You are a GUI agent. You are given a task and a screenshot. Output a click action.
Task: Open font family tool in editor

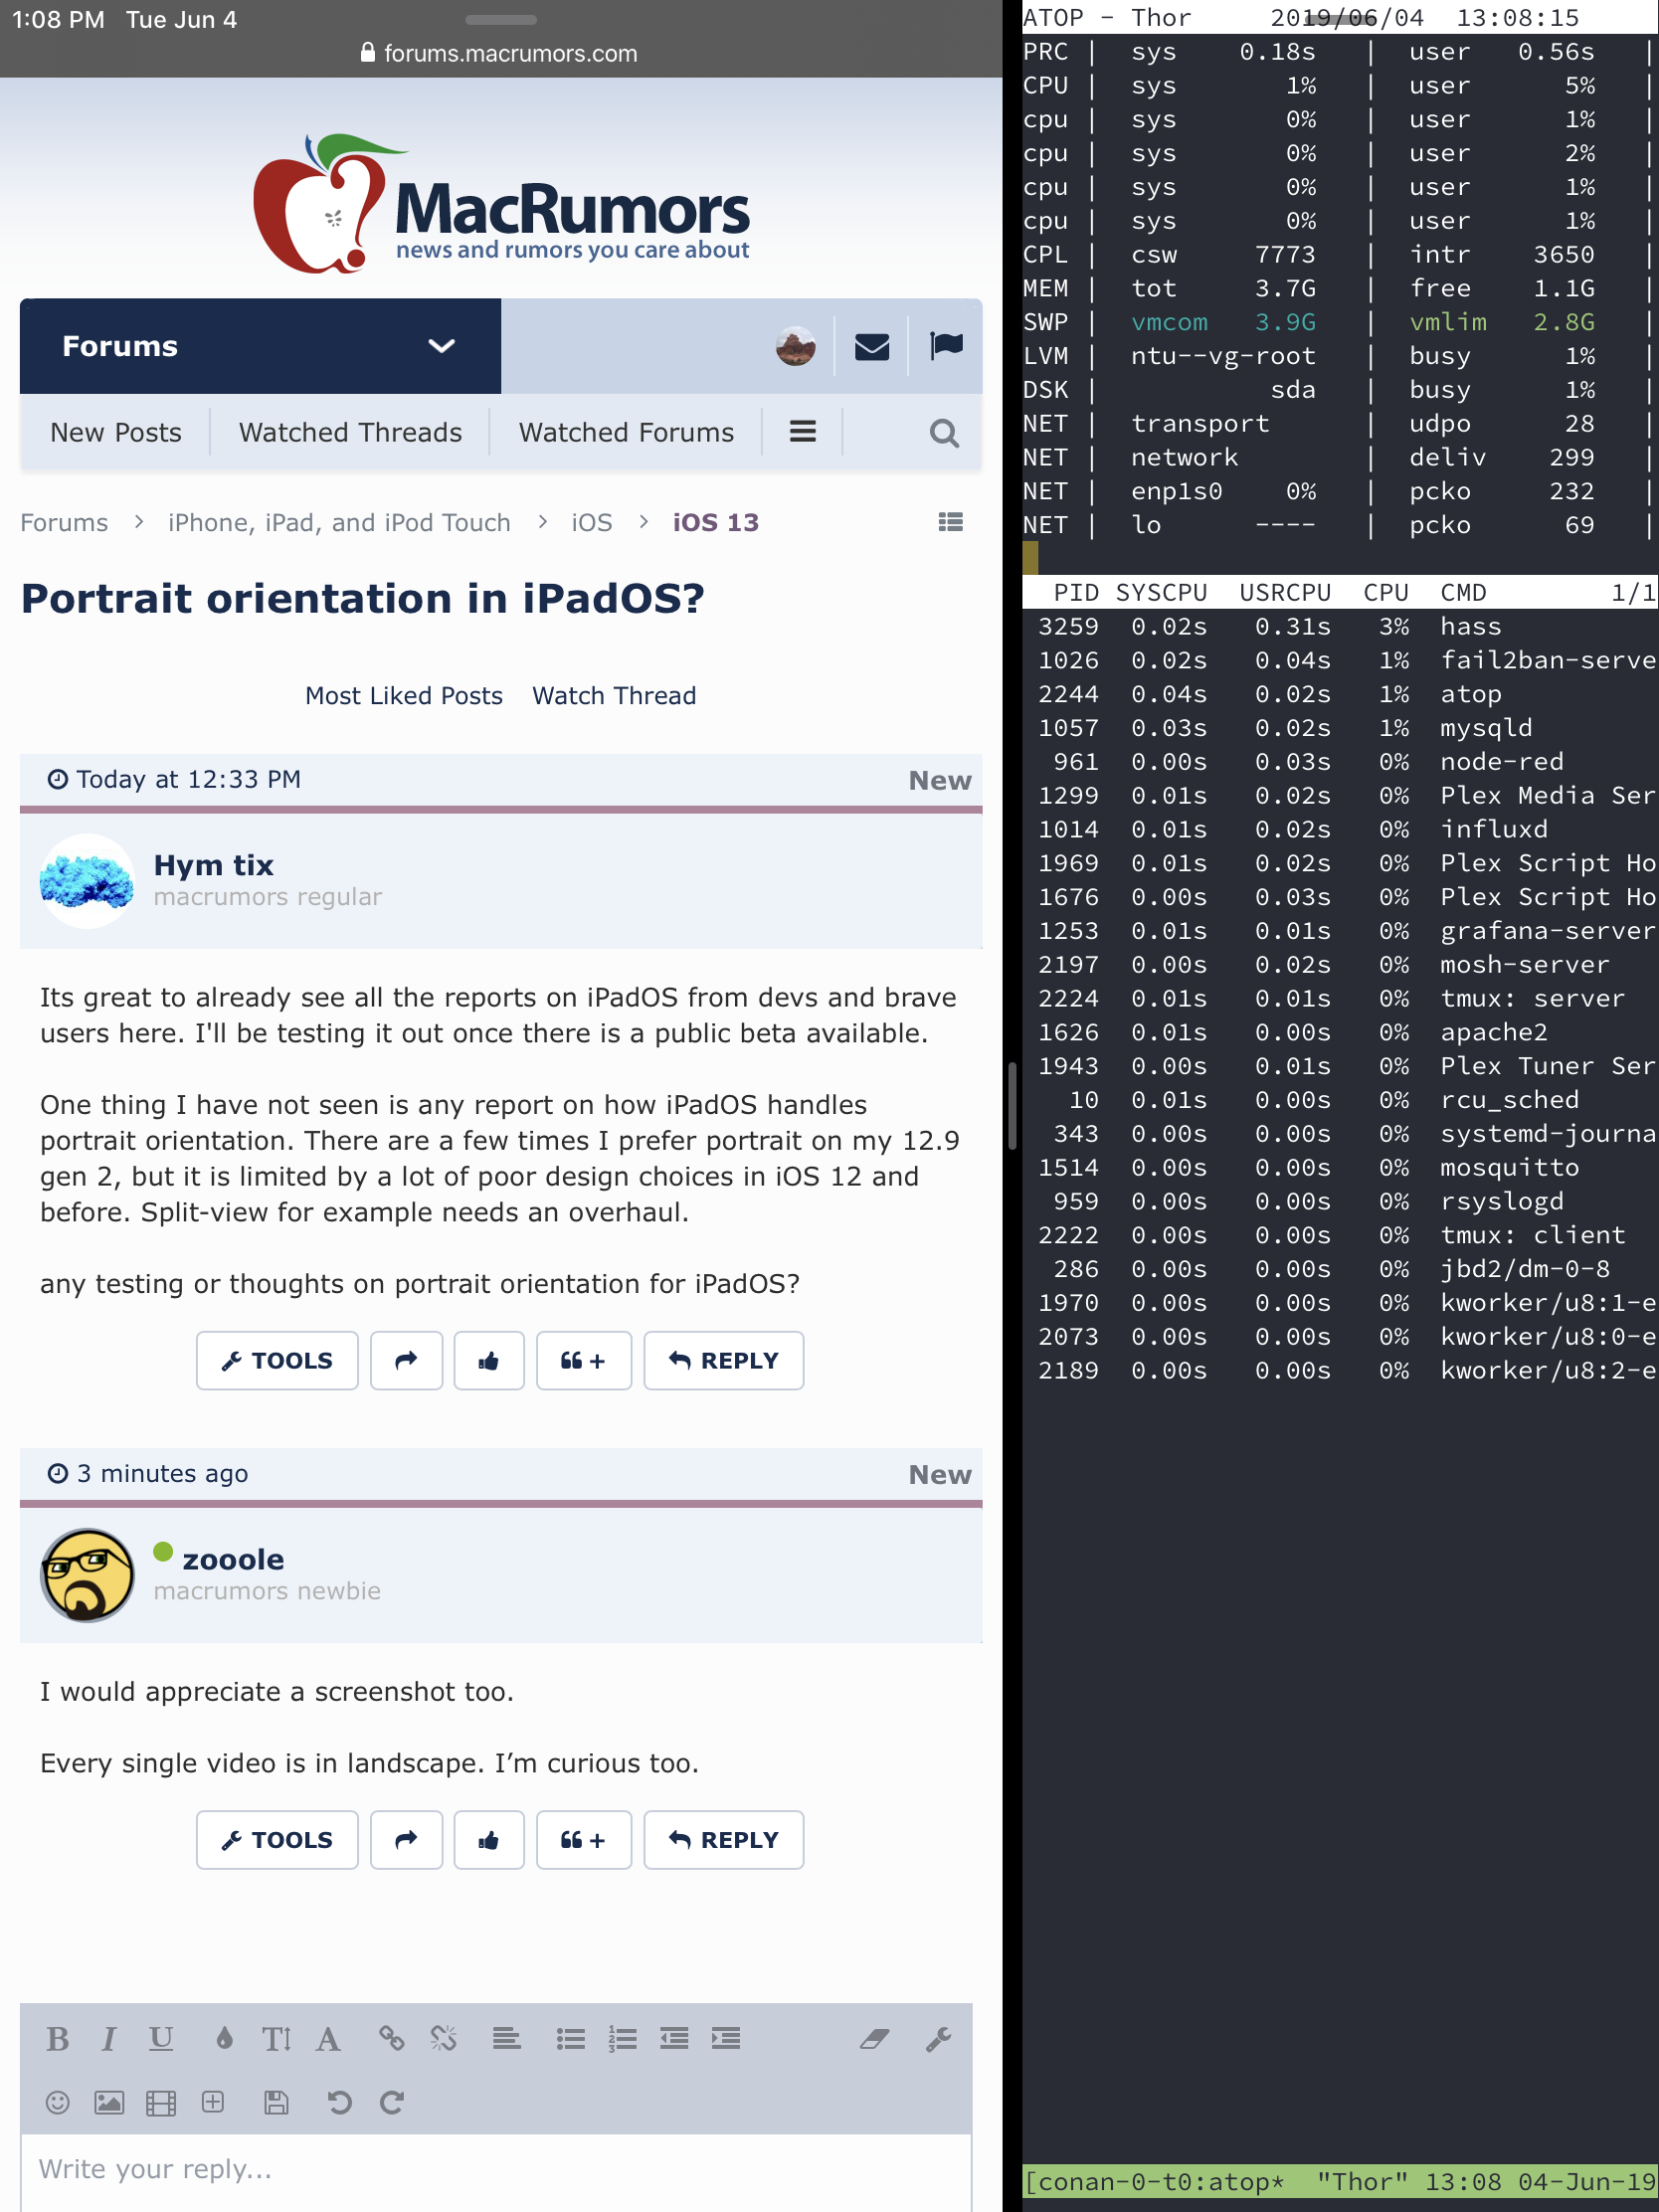(328, 2039)
